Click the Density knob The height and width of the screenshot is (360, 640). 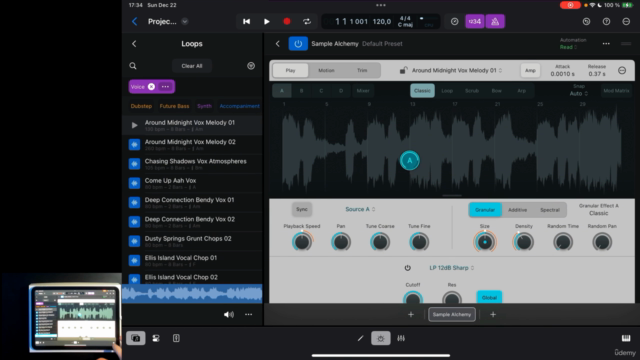(x=524, y=242)
